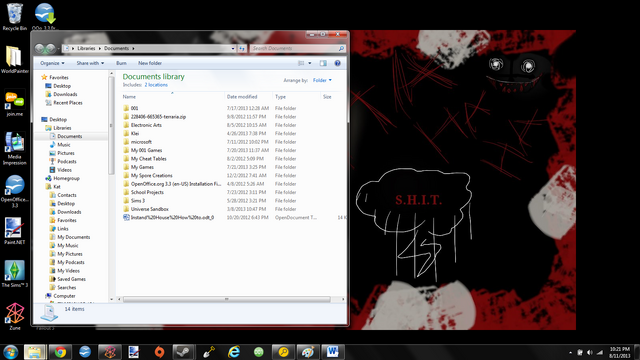Select the 001 folder

pyautogui.click(x=134, y=108)
